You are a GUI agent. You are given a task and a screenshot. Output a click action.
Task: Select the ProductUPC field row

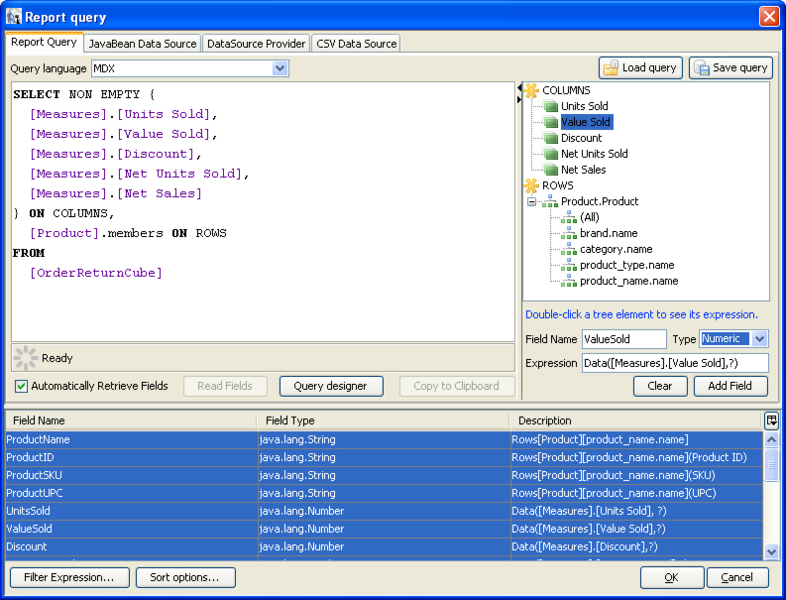384,493
